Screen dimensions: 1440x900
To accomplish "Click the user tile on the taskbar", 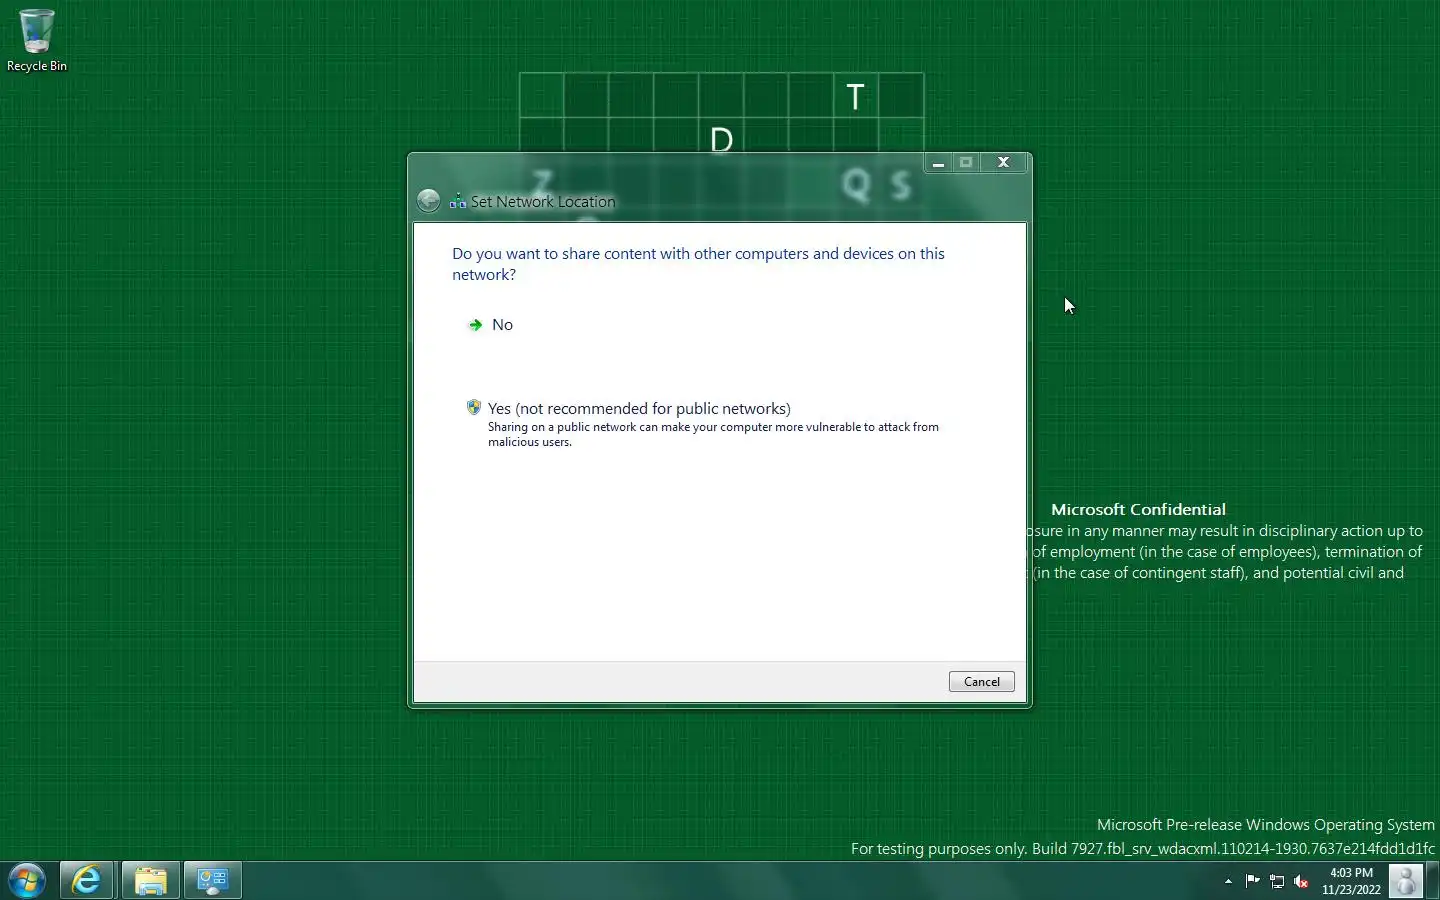I will tap(1406, 881).
